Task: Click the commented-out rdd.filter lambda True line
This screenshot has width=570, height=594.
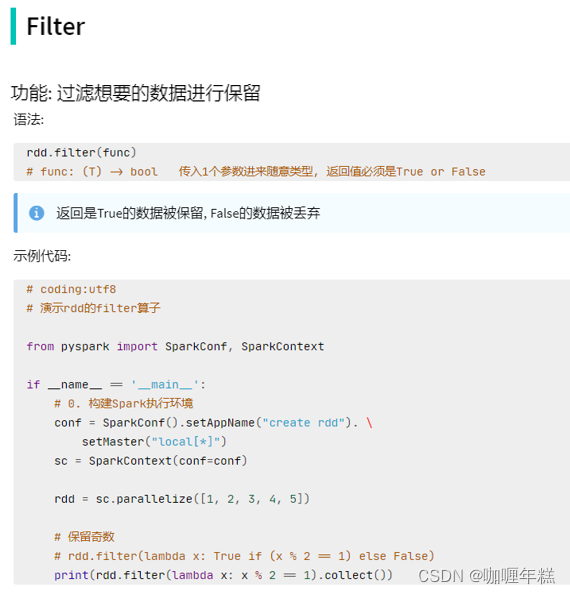Action: pyautogui.click(x=244, y=556)
